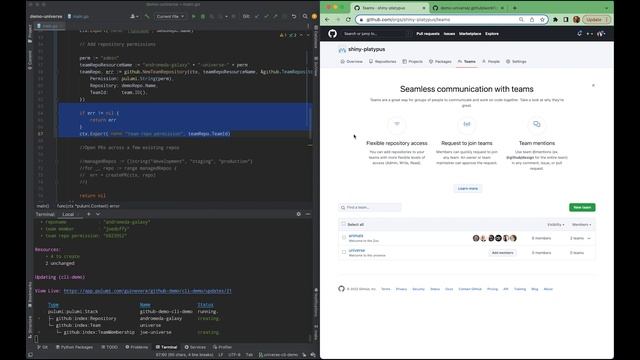The image size is (640, 360).
Task: Open the Pulumi View Live URL in terminal
Action: (x=147, y=291)
